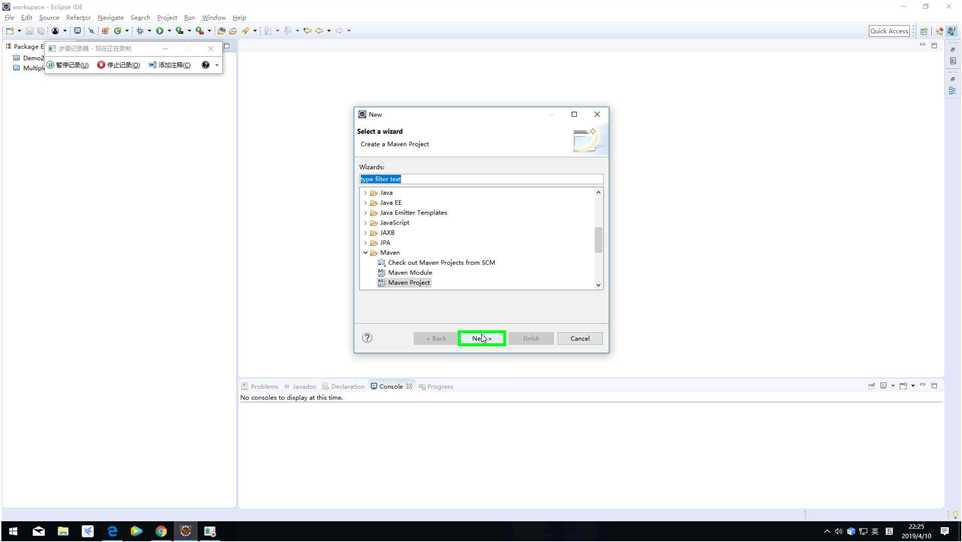Click the add-comment button in Steps Recorder
The width and height of the screenshot is (962, 542).
coord(170,65)
